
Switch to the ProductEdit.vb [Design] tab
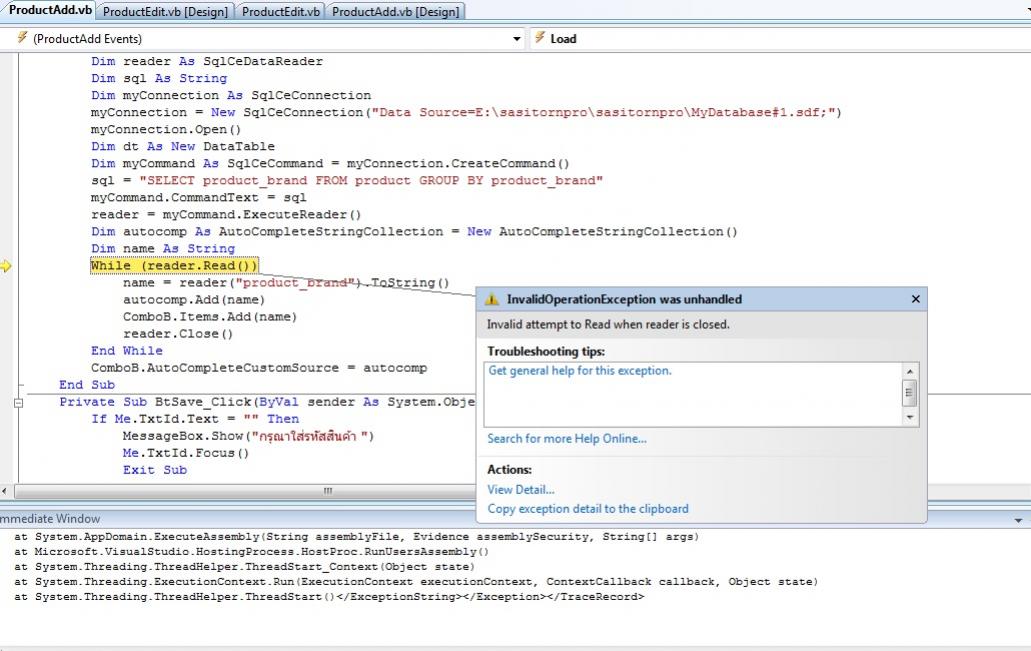pyautogui.click(x=166, y=12)
